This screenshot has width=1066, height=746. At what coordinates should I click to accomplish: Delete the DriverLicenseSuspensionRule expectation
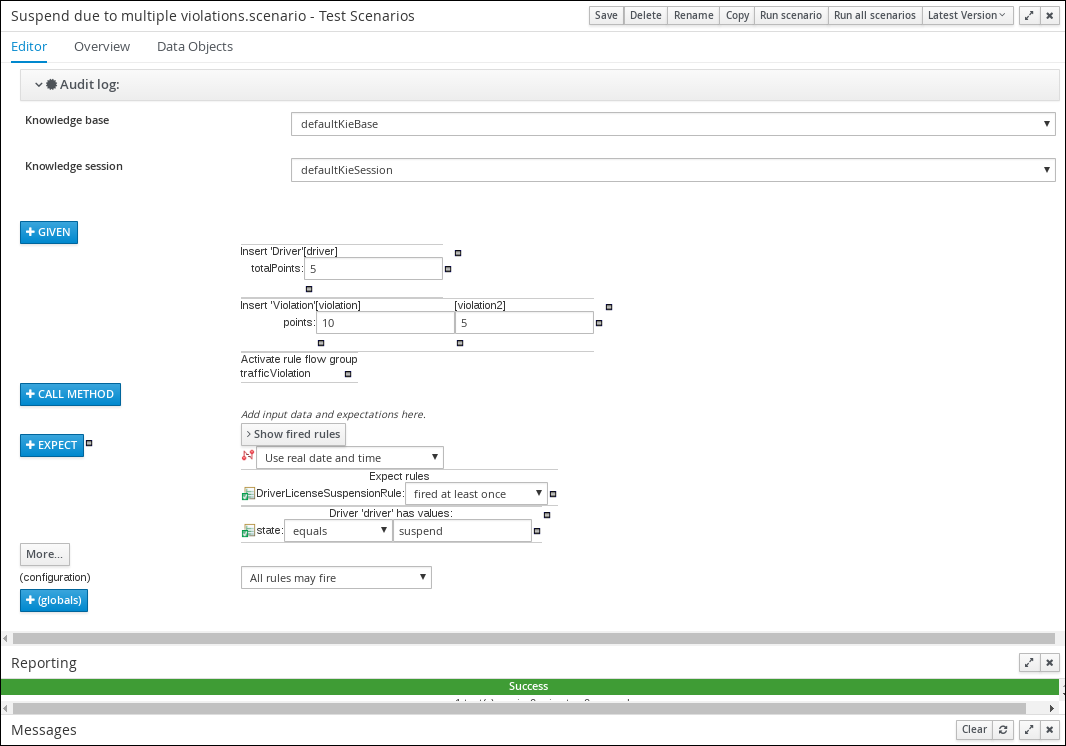click(553, 494)
